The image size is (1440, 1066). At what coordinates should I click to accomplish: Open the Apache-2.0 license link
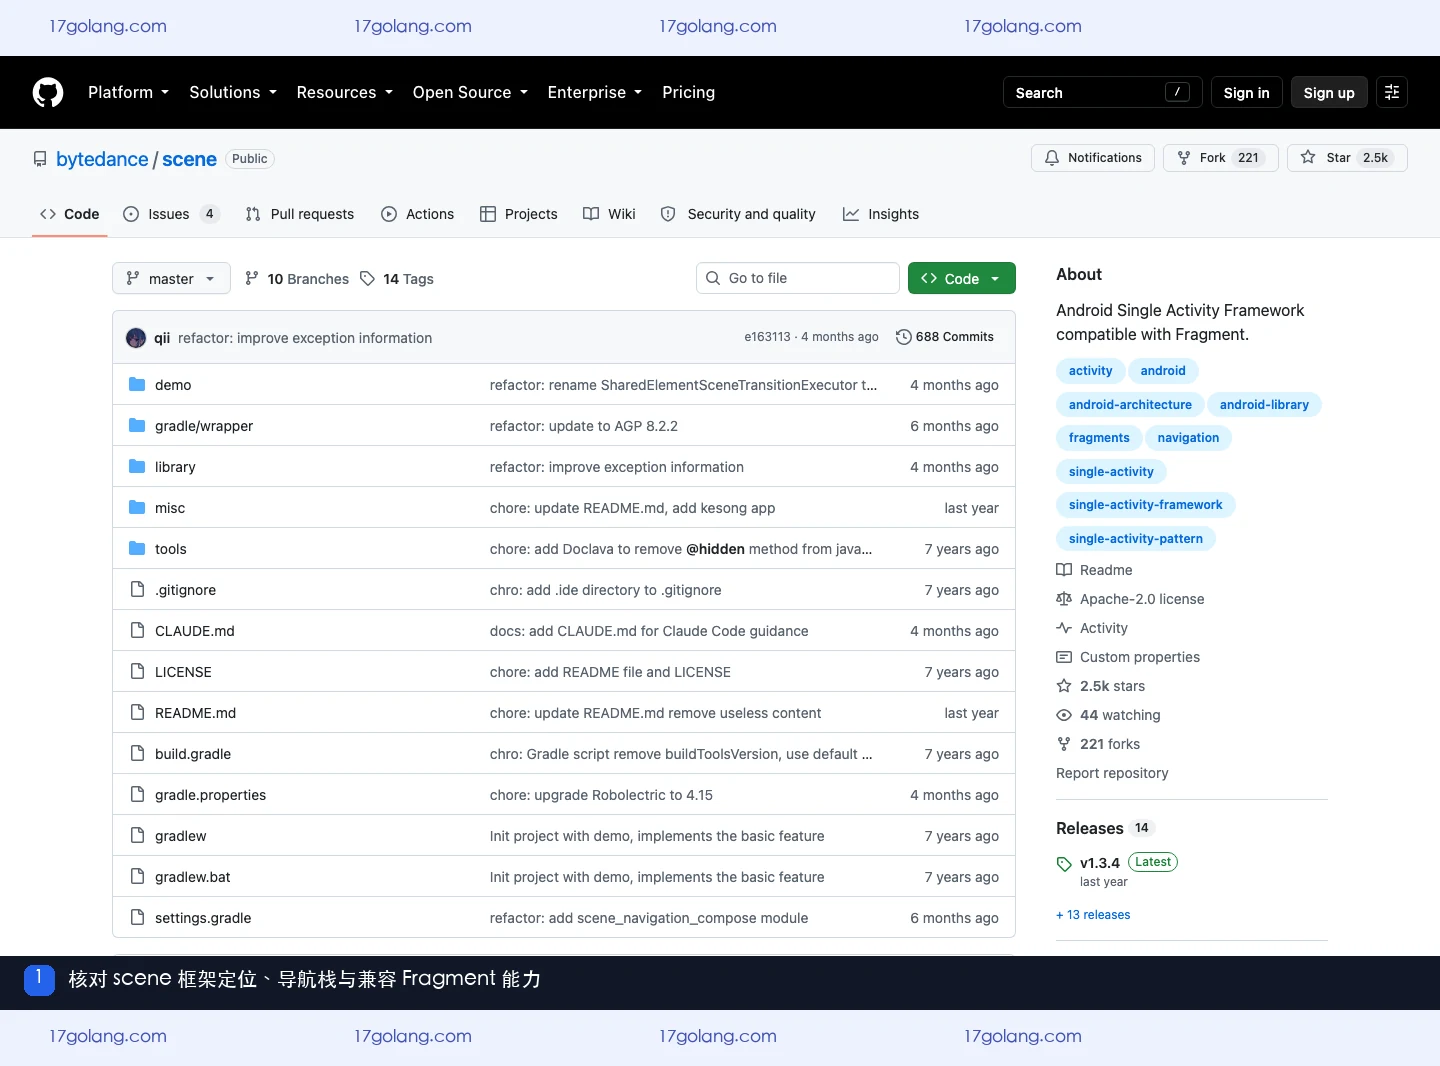1130,599
